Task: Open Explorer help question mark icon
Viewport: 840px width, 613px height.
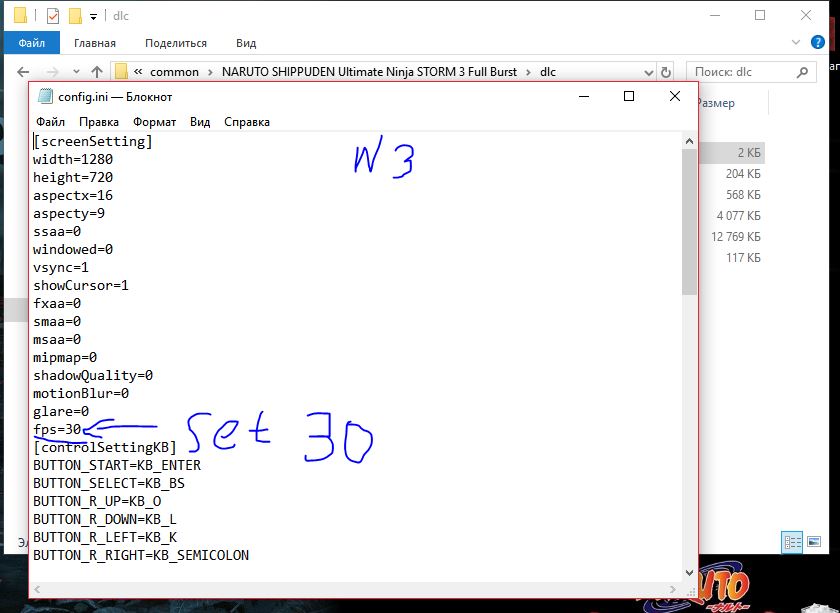Action: pos(818,42)
